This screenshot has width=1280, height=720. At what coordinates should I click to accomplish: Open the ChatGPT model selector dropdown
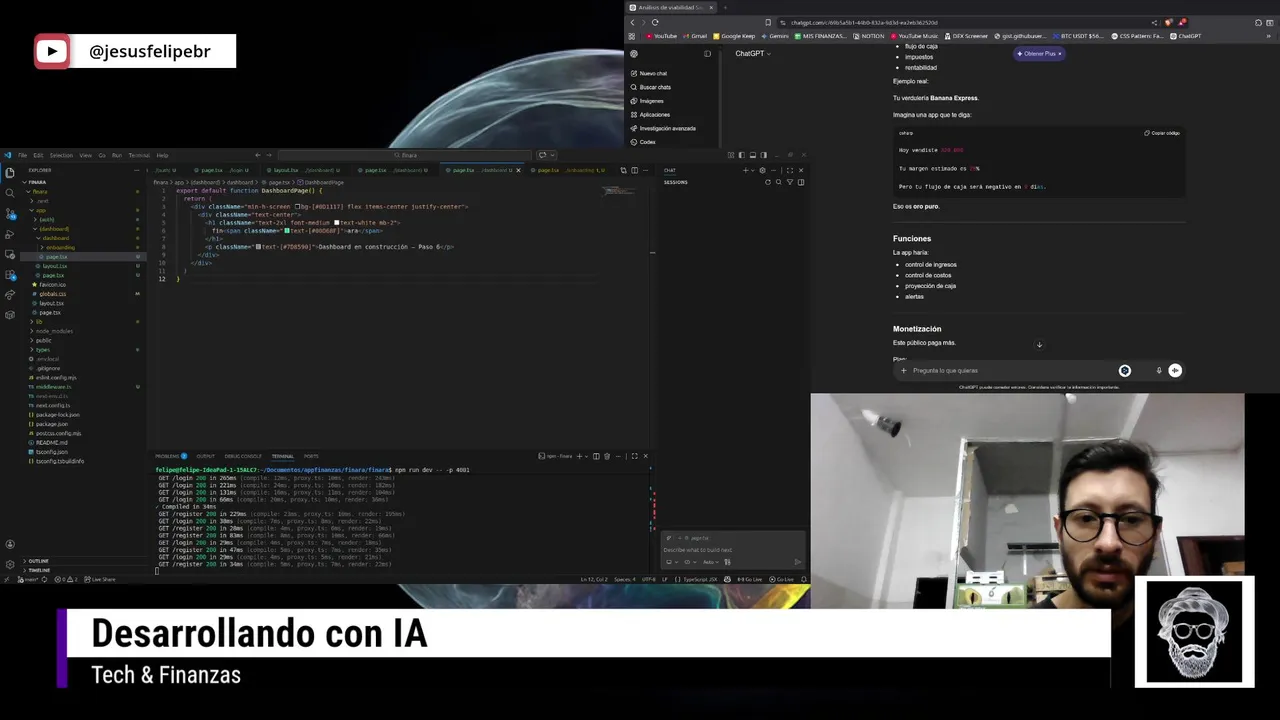(x=753, y=53)
